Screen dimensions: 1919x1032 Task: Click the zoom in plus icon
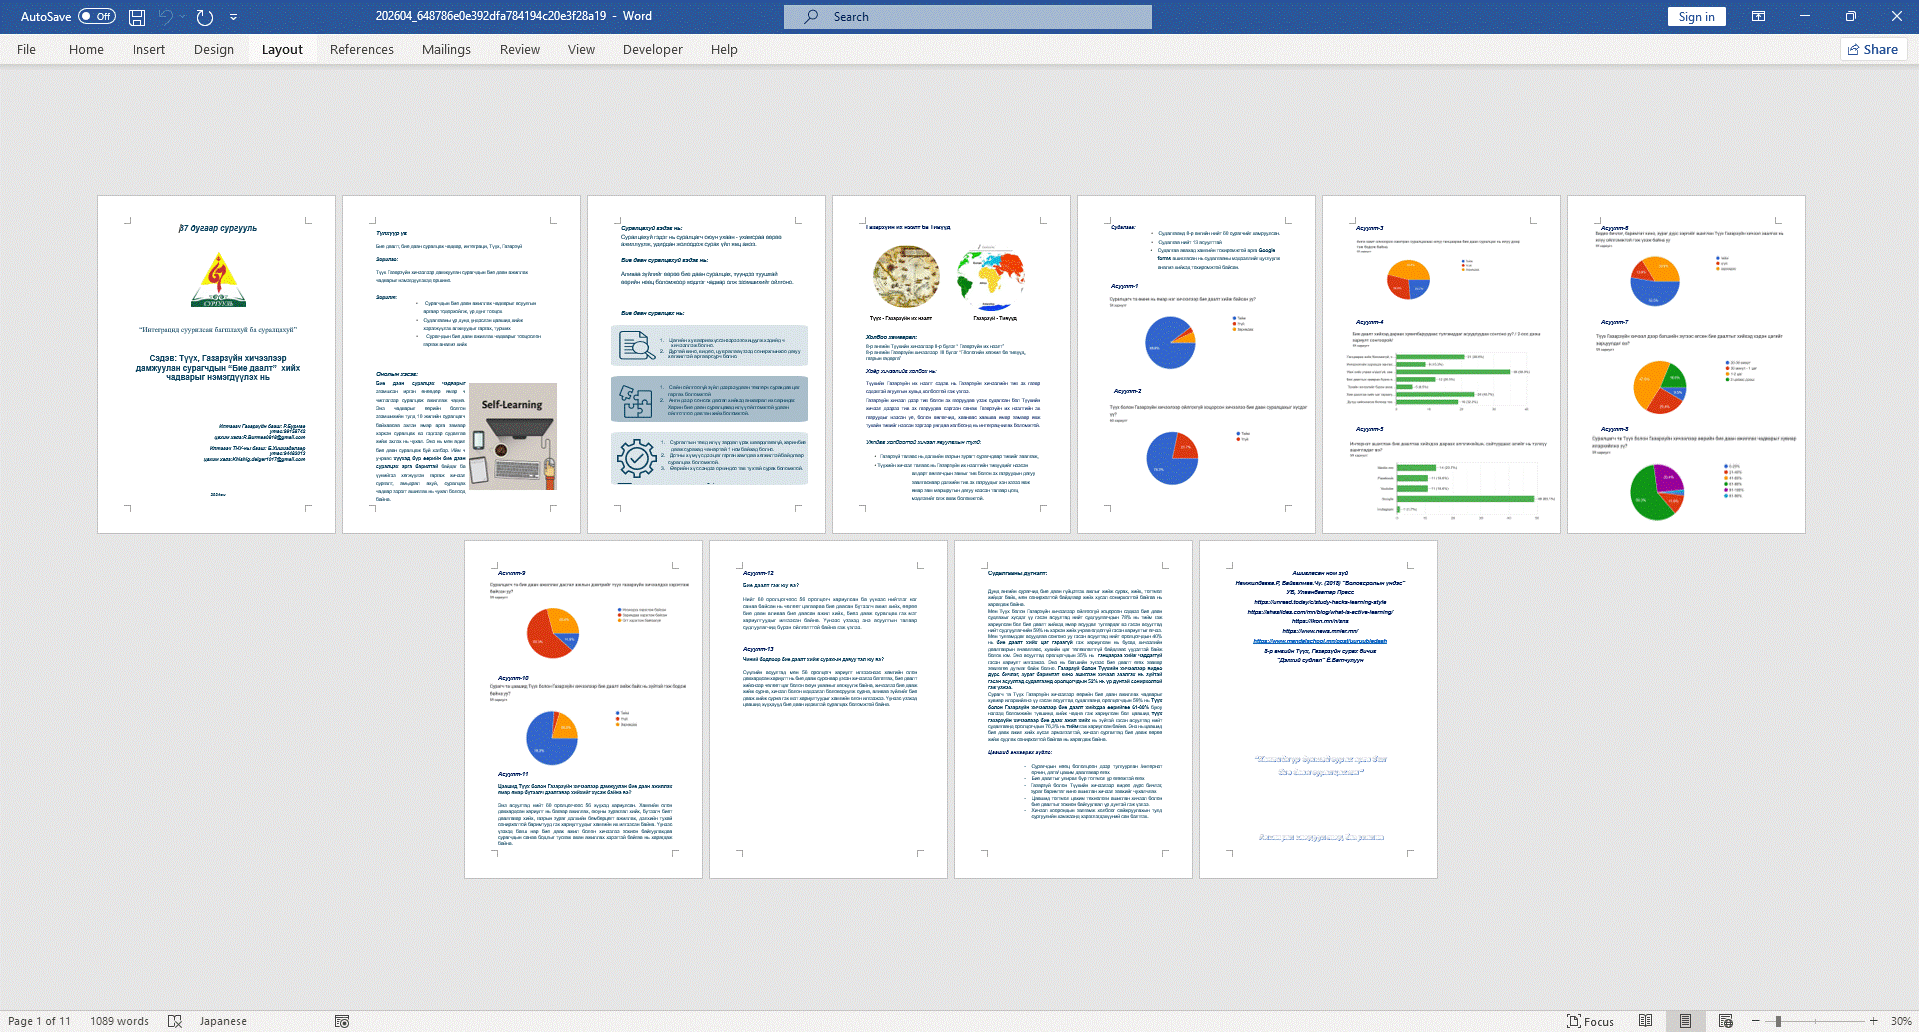(1873, 1021)
